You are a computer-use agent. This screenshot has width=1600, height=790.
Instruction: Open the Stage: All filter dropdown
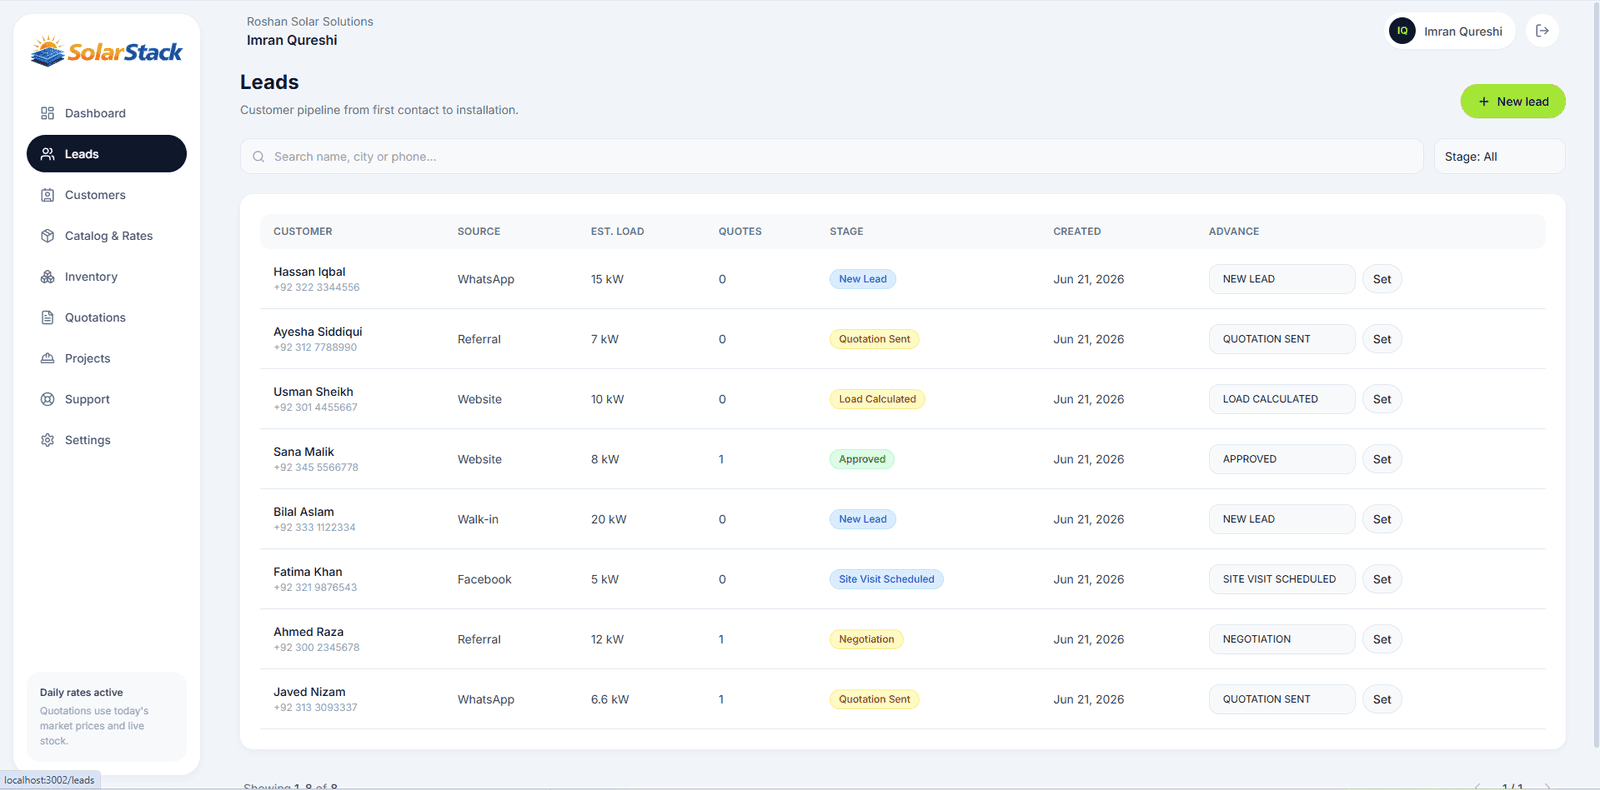coord(1499,157)
